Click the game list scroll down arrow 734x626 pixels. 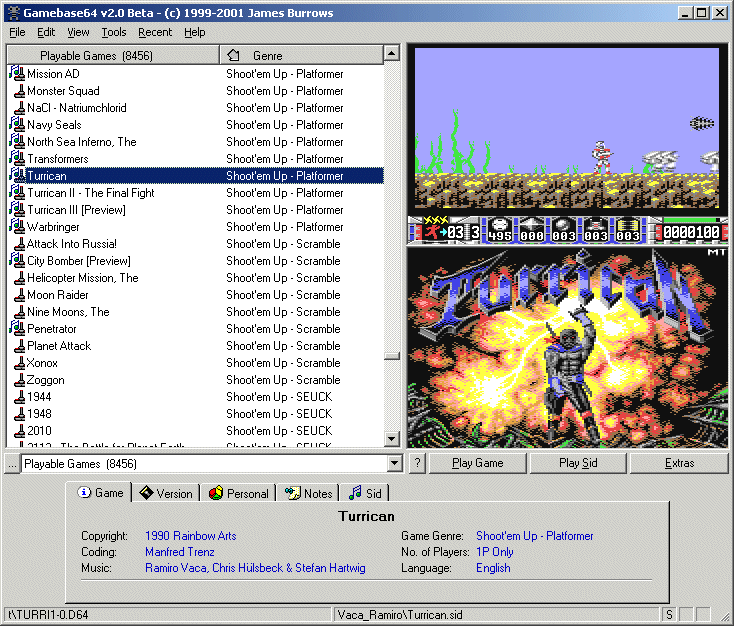pos(392,439)
